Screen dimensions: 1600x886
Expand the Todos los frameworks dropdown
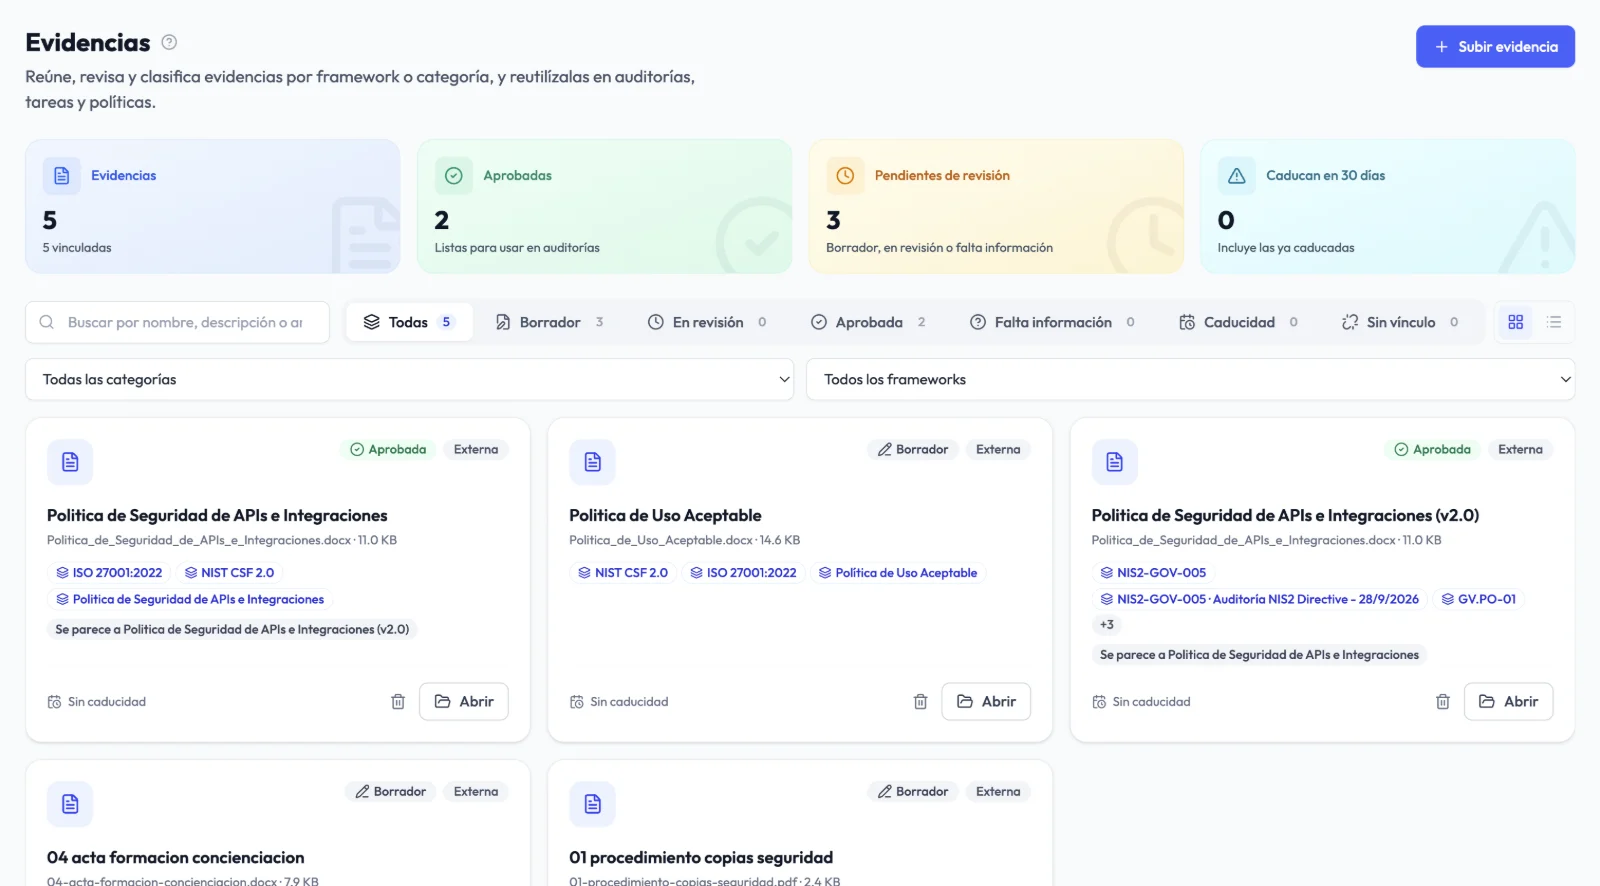1190,380
